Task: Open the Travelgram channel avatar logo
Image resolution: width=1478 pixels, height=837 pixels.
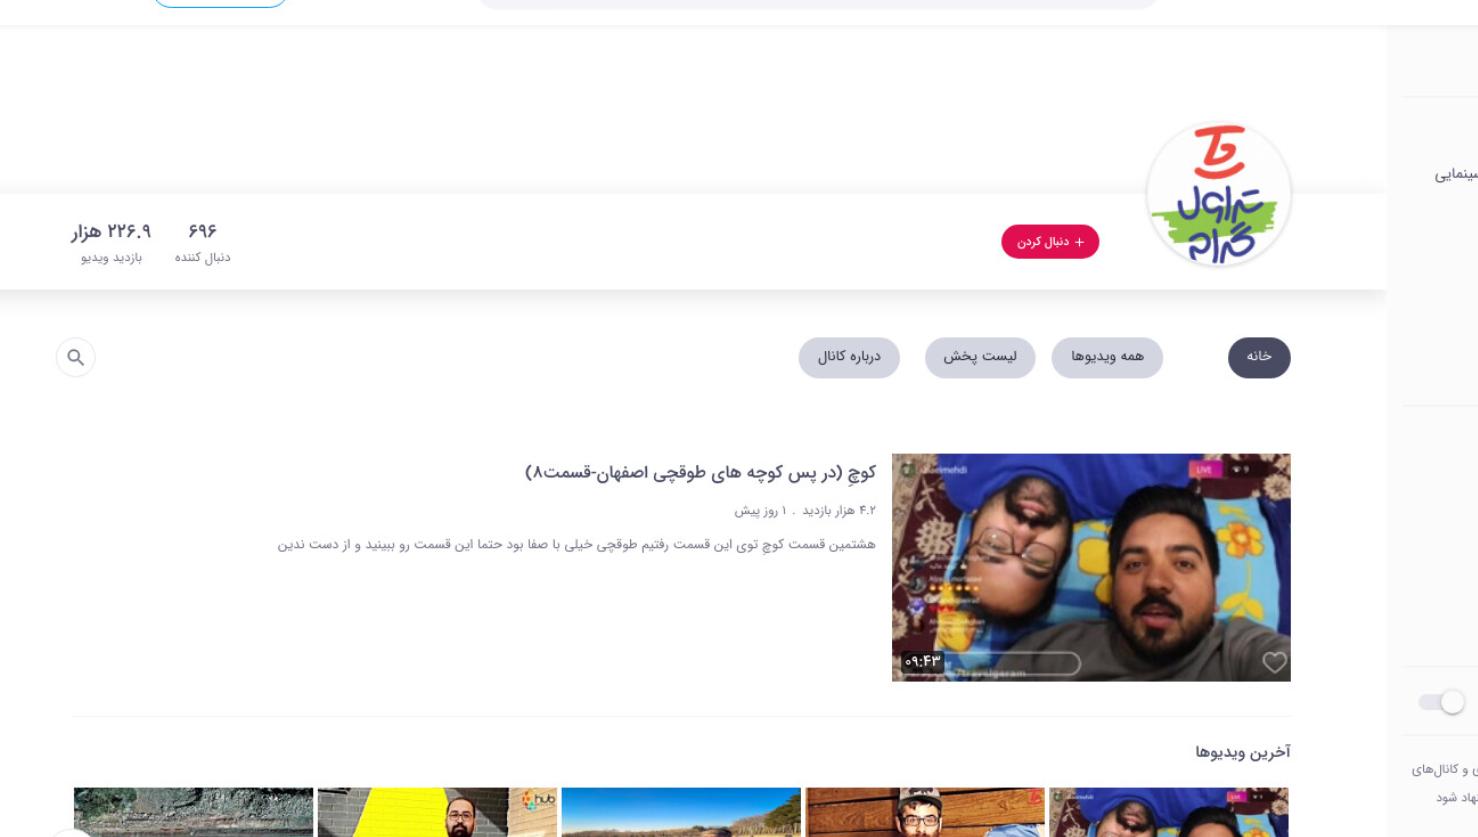Action: pos(1218,194)
